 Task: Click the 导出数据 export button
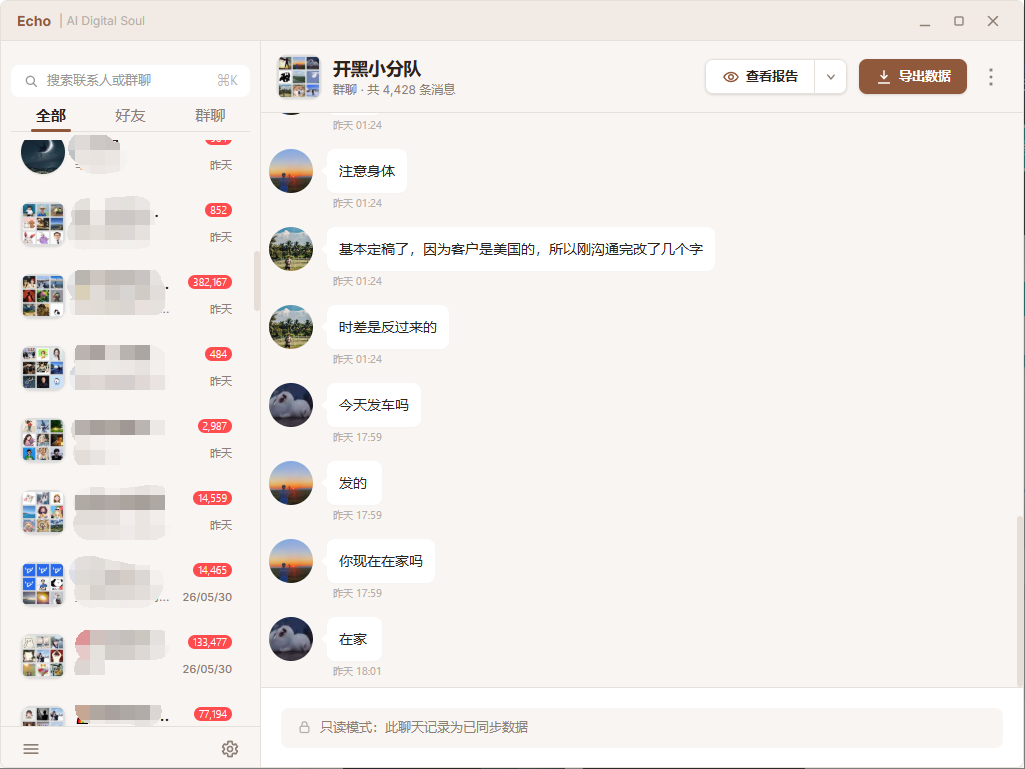[x=913, y=77]
